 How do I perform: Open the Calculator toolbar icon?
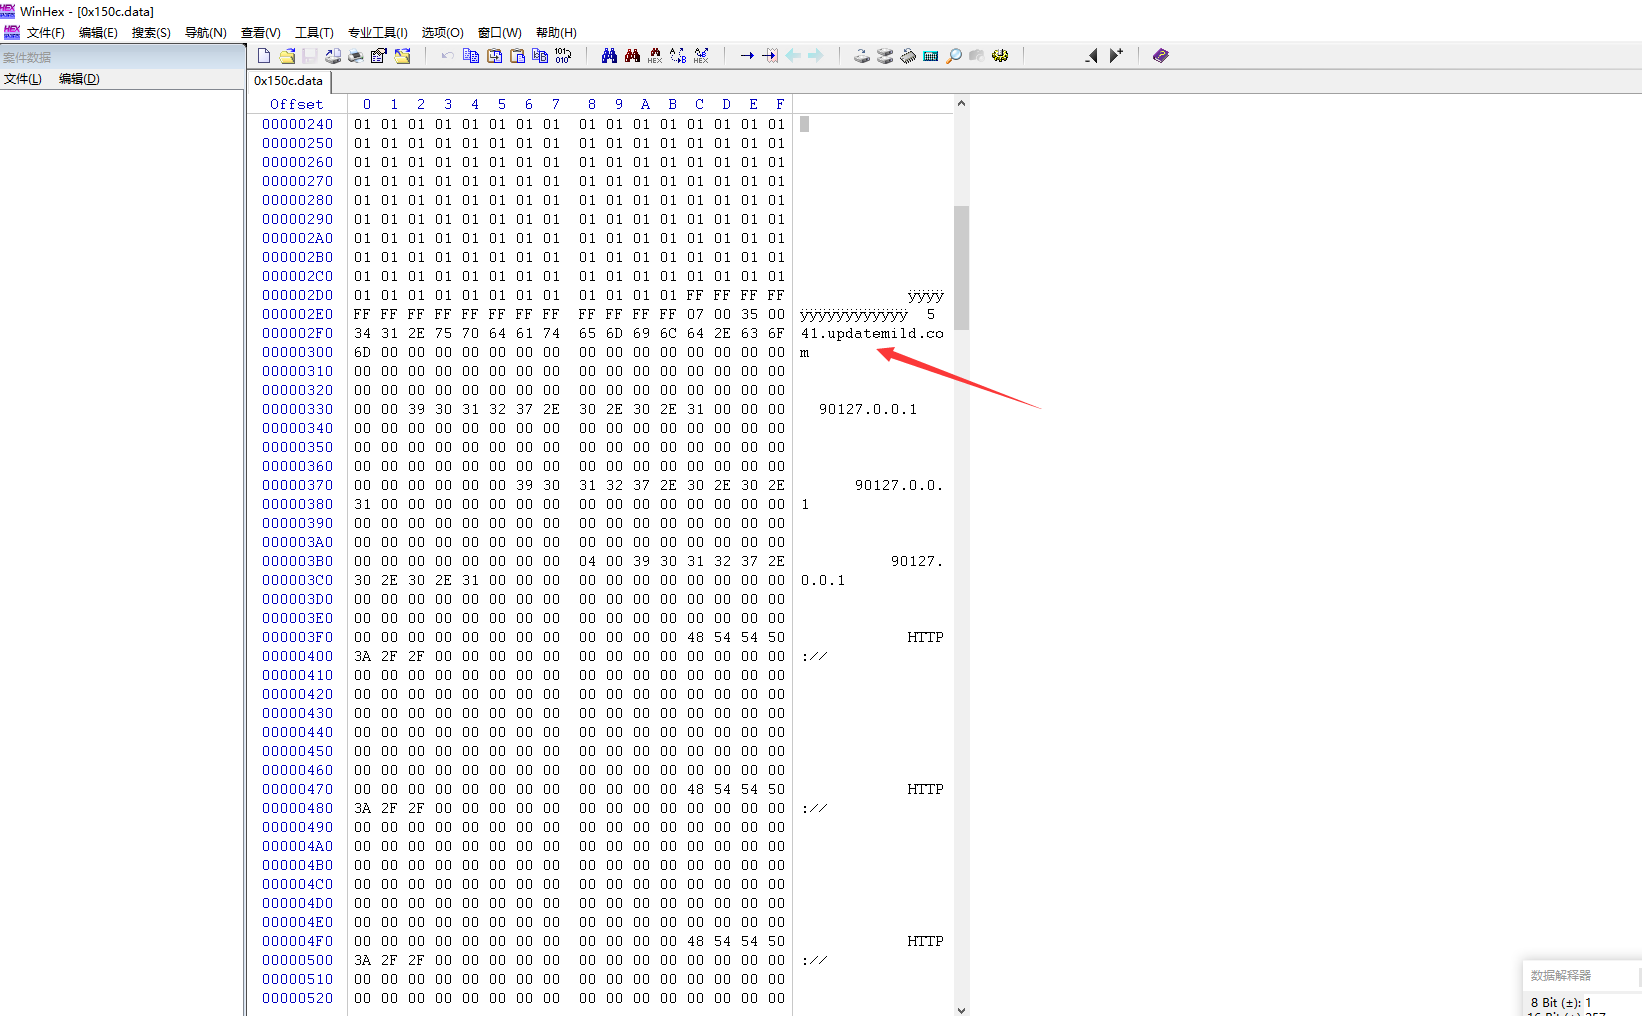[931, 56]
